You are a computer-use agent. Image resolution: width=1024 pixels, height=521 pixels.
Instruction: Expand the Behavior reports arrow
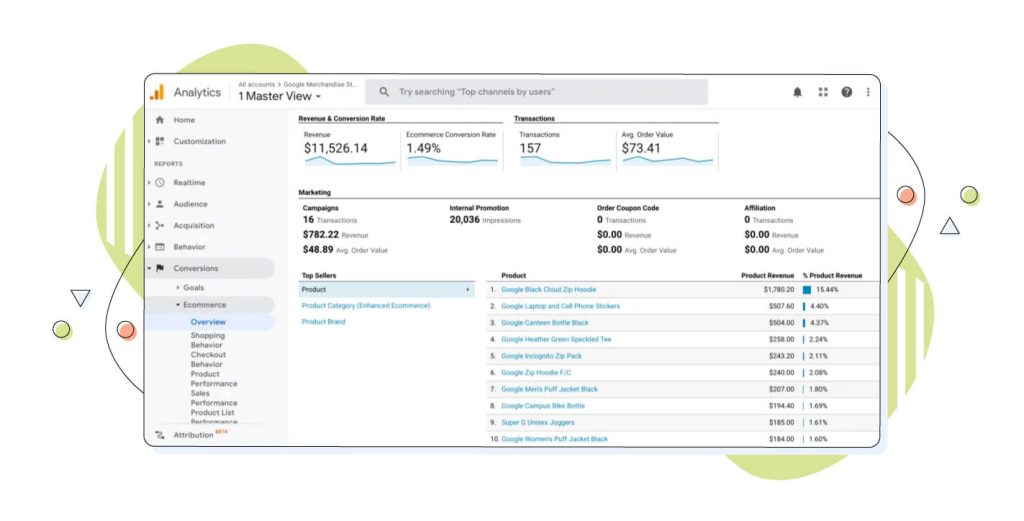[x=150, y=247]
